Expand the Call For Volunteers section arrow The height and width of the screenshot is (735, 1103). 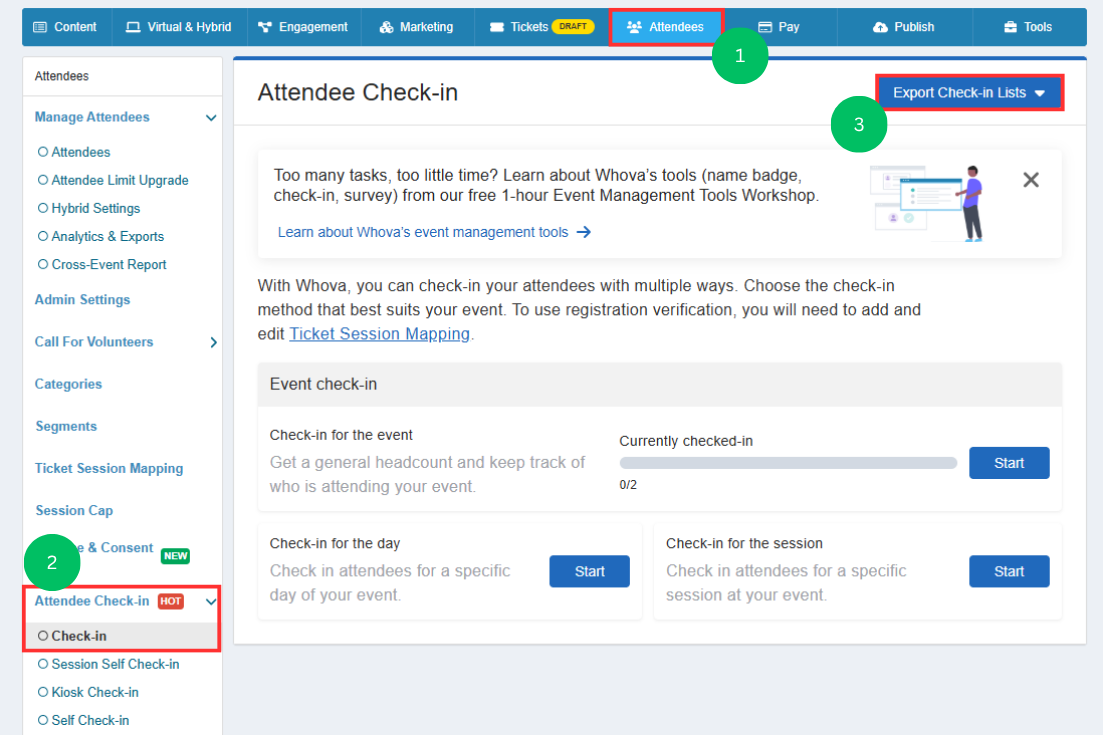tap(213, 343)
